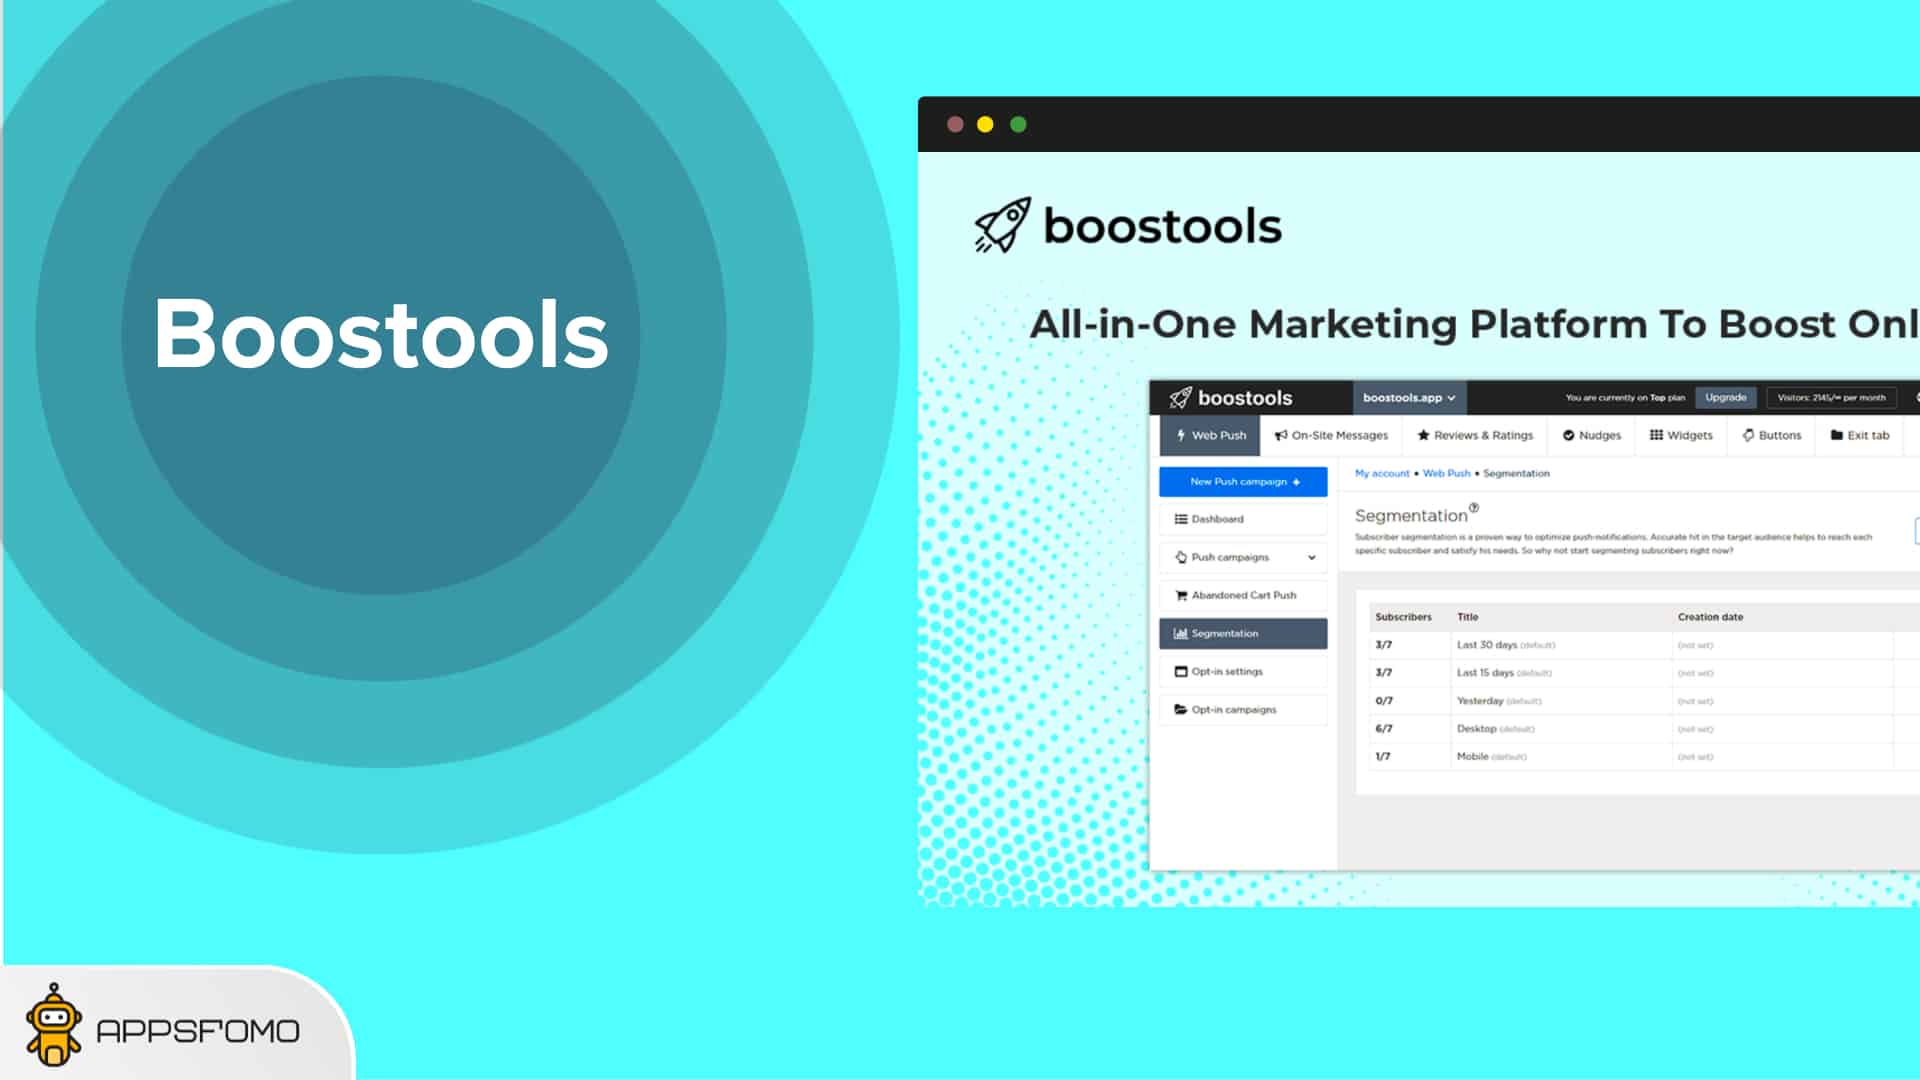The width and height of the screenshot is (1920, 1080).
Task: Click the Dashboard list icon in sidebar
Action: coord(1181,520)
